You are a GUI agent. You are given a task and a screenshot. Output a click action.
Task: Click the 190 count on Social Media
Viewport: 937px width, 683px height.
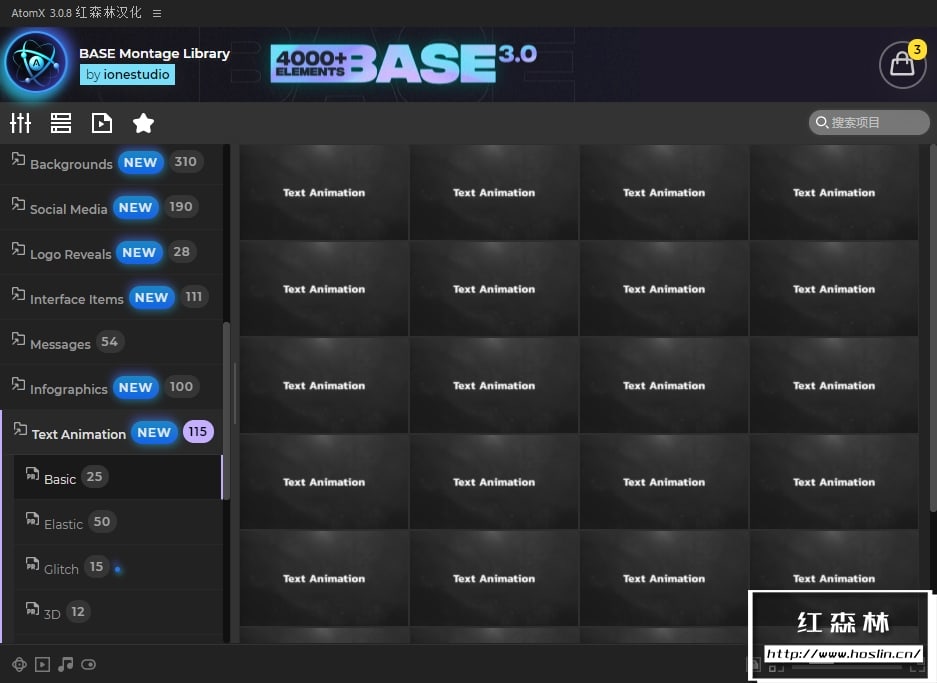(181, 207)
